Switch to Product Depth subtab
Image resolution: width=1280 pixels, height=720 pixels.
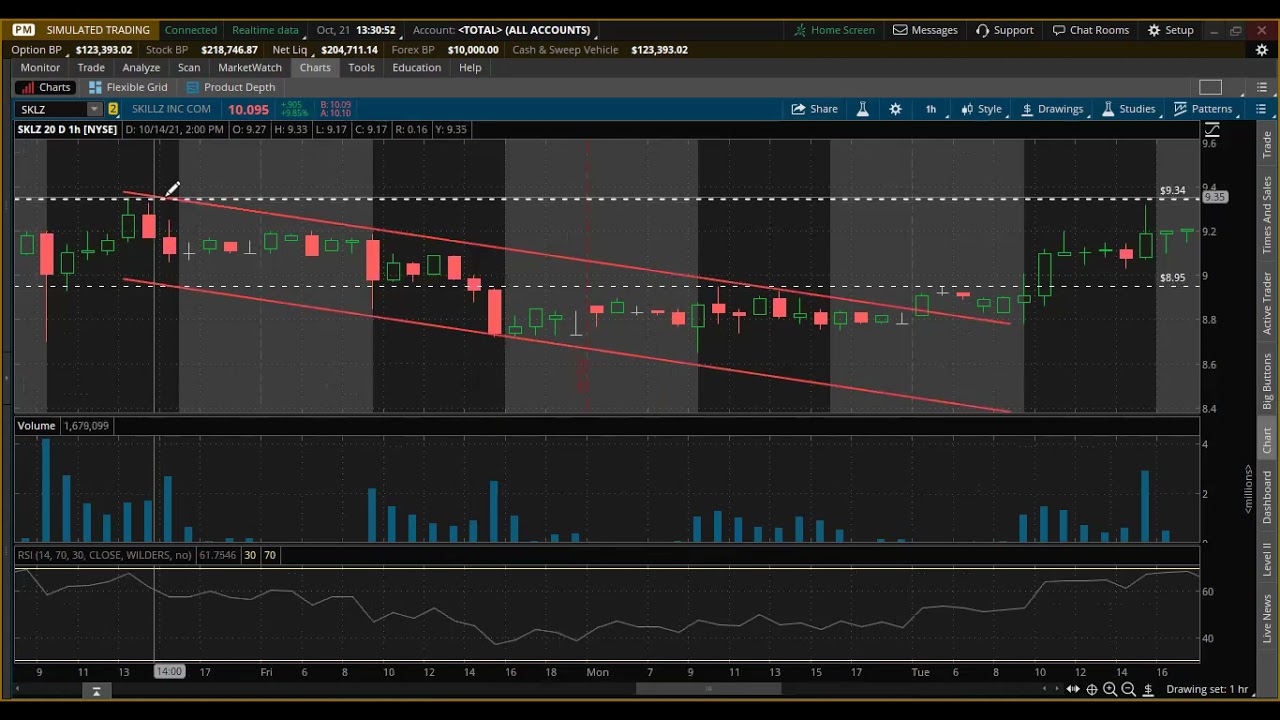click(230, 87)
